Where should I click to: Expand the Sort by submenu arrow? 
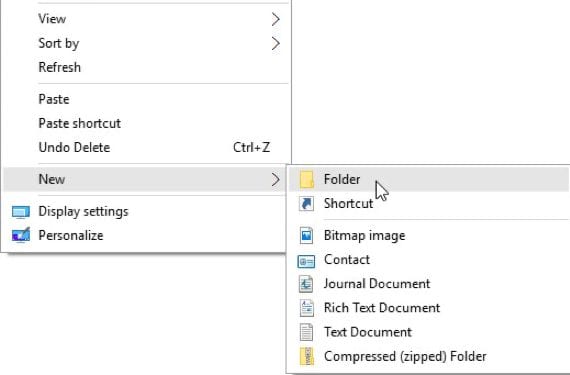pos(276,43)
